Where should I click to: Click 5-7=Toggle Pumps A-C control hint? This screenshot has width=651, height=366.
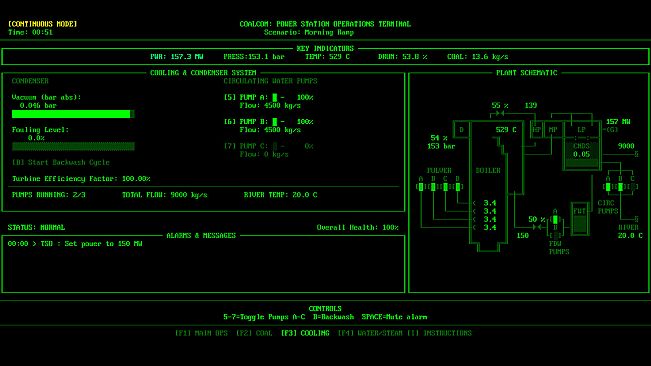point(264,317)
